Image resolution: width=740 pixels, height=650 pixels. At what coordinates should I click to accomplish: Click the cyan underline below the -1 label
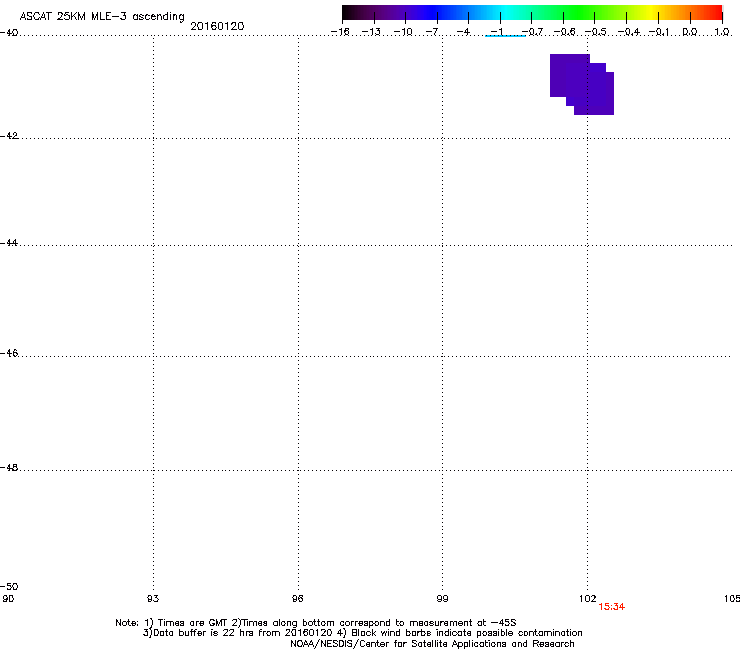pos(505,36)
